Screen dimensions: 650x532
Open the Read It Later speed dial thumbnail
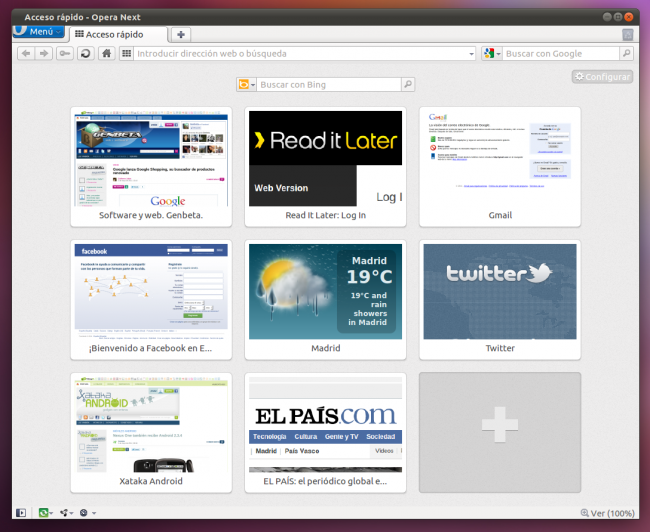pyautogui.click(x=325, y=158)
